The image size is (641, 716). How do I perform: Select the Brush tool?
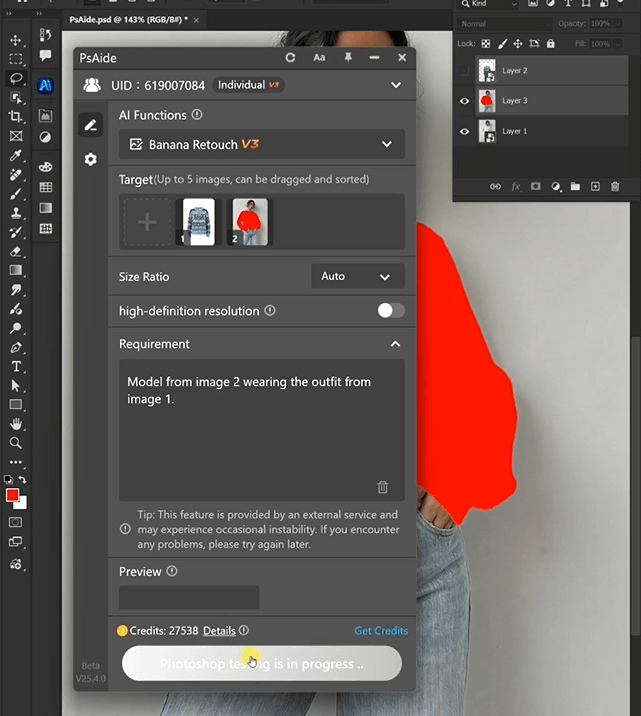tap(16, 194)
